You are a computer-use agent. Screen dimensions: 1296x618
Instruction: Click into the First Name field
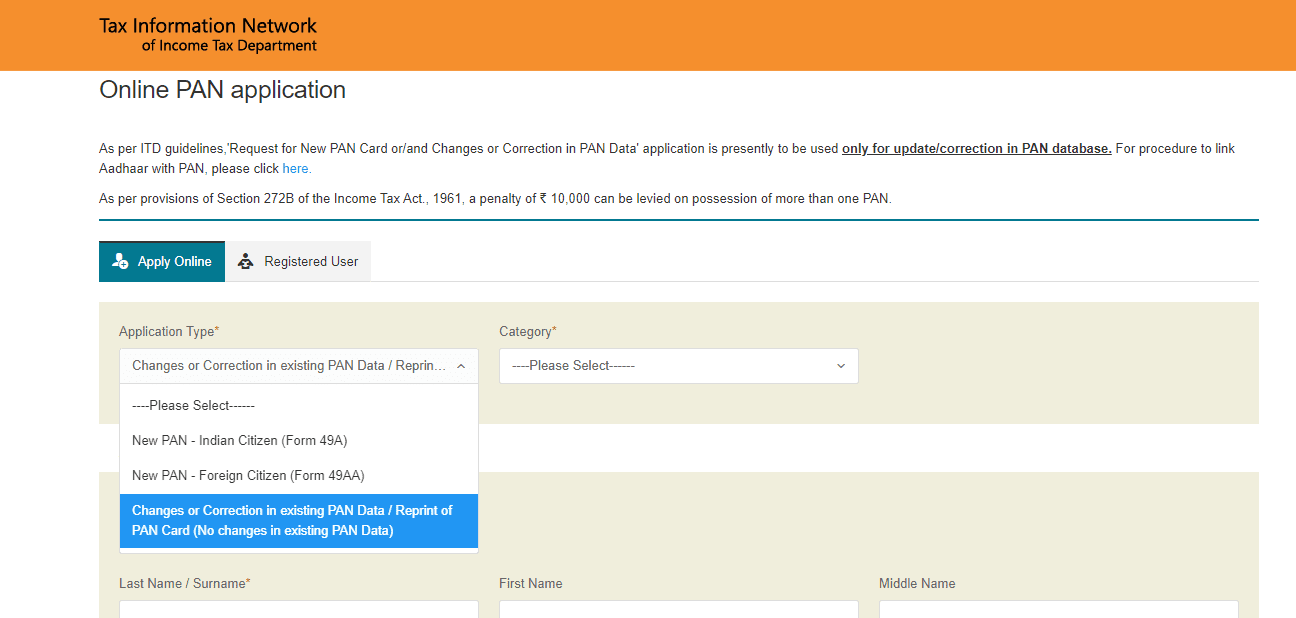click(x=678, y=609)
